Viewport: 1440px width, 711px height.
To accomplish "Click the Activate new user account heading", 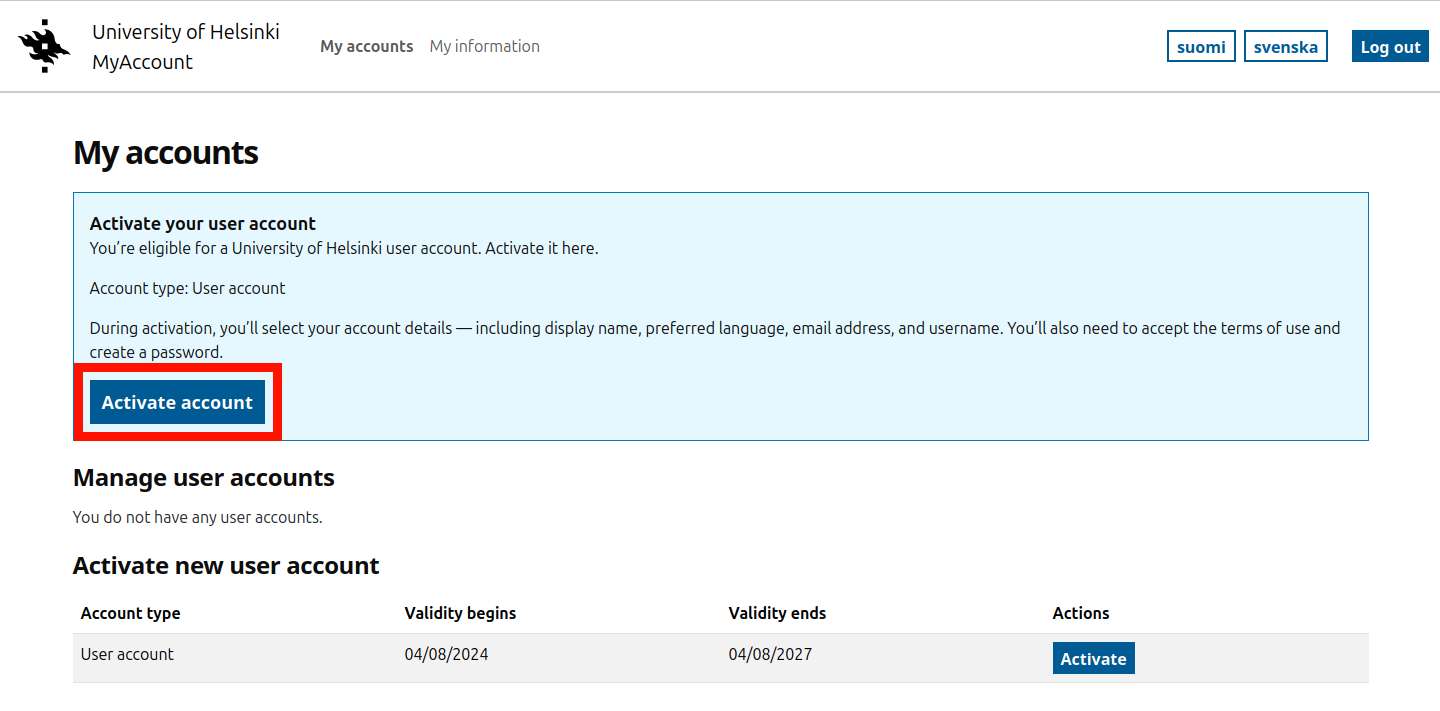I will 226,566.
